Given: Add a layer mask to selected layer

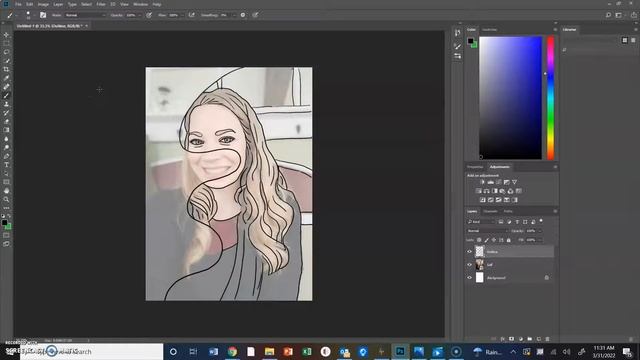Looking at the screenshot, I should (x=511, y=339).
